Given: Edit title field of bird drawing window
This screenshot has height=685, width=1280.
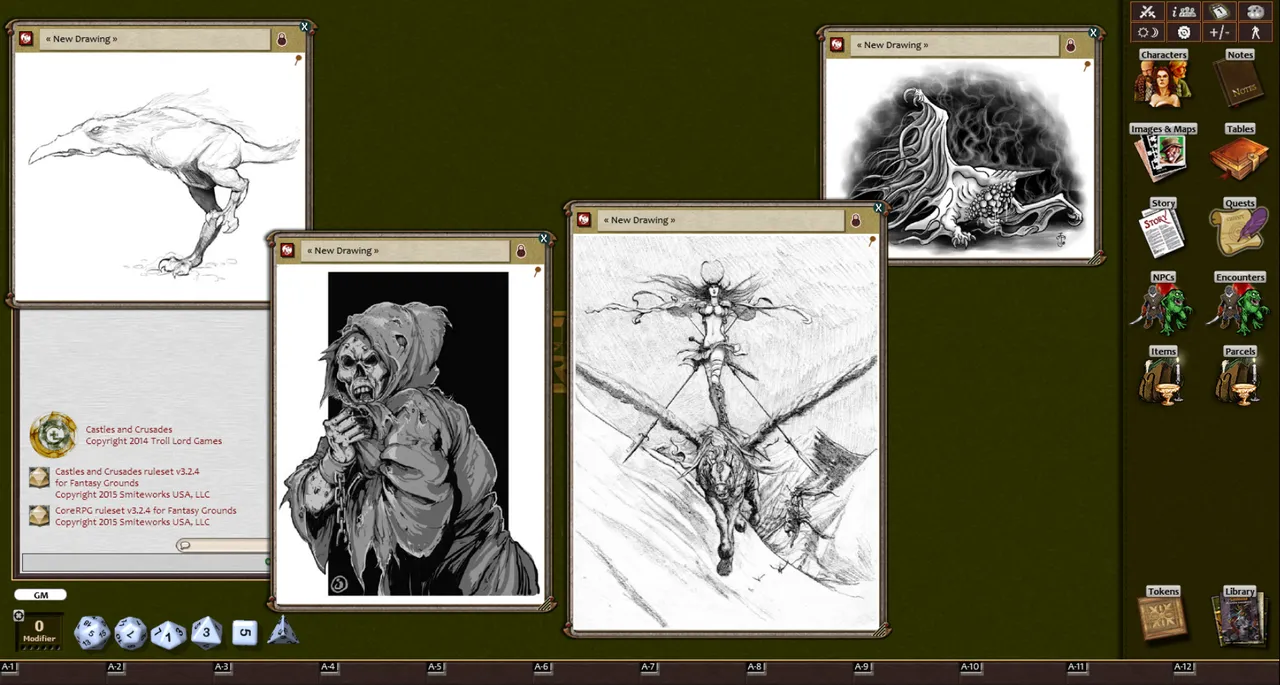Looking at the screenshot, I should (155, 39).
